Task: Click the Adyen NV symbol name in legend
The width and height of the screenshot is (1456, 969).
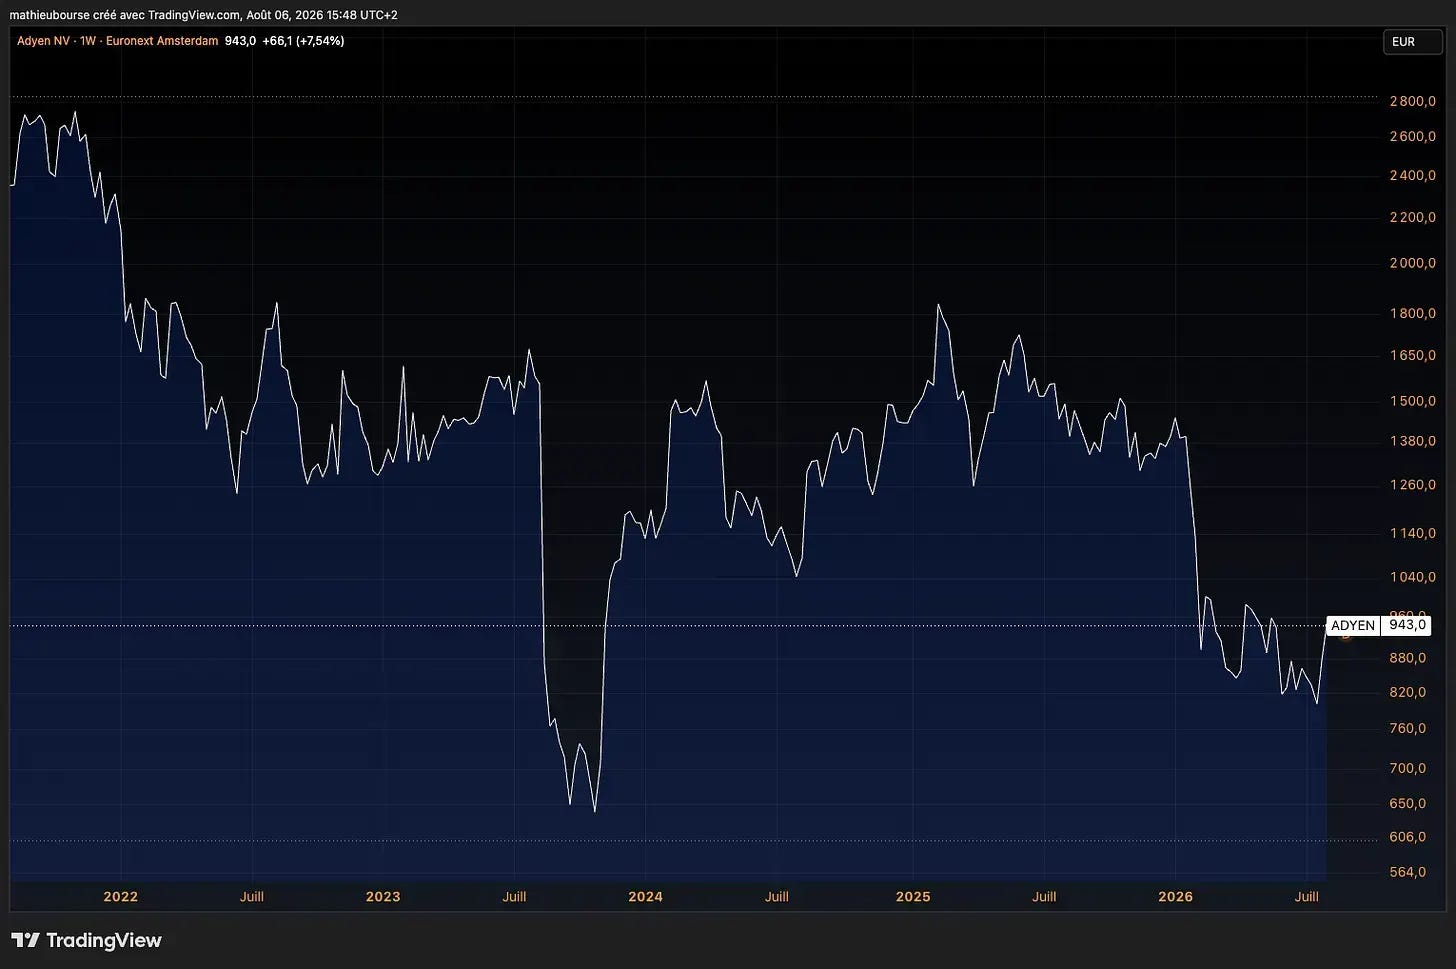Action: [45, 41]
